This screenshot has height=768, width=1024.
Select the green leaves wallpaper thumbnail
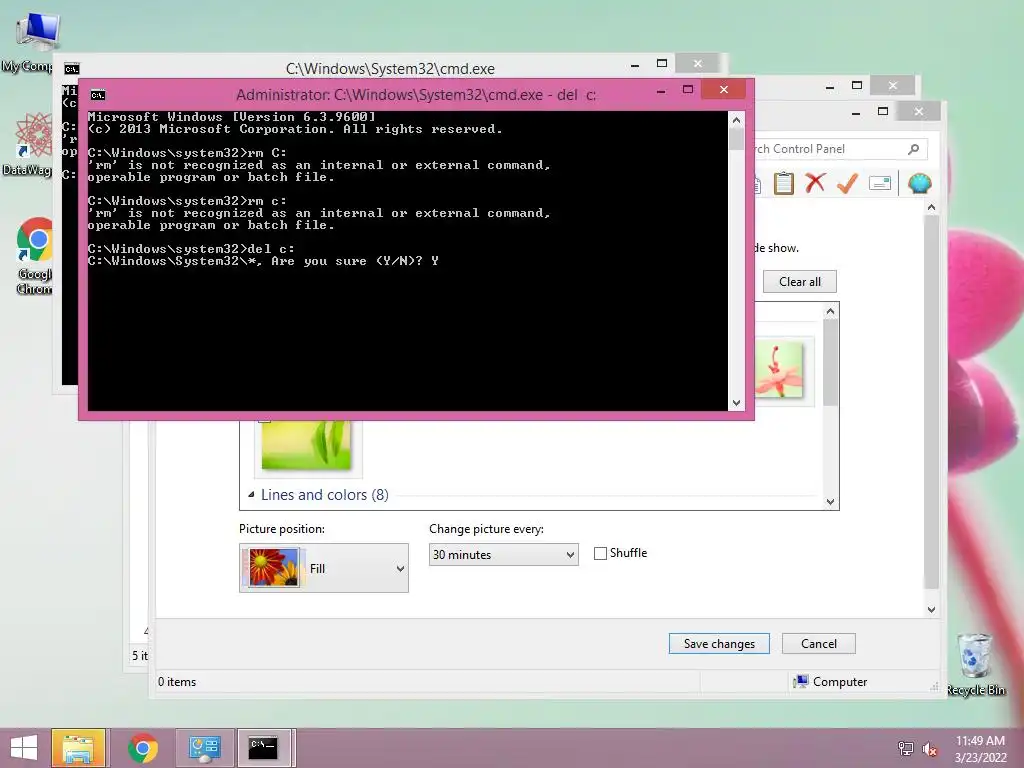click(x=306, y=445)
